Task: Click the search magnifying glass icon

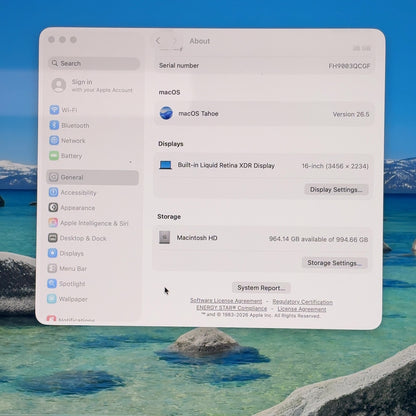Action: (55, 63)
